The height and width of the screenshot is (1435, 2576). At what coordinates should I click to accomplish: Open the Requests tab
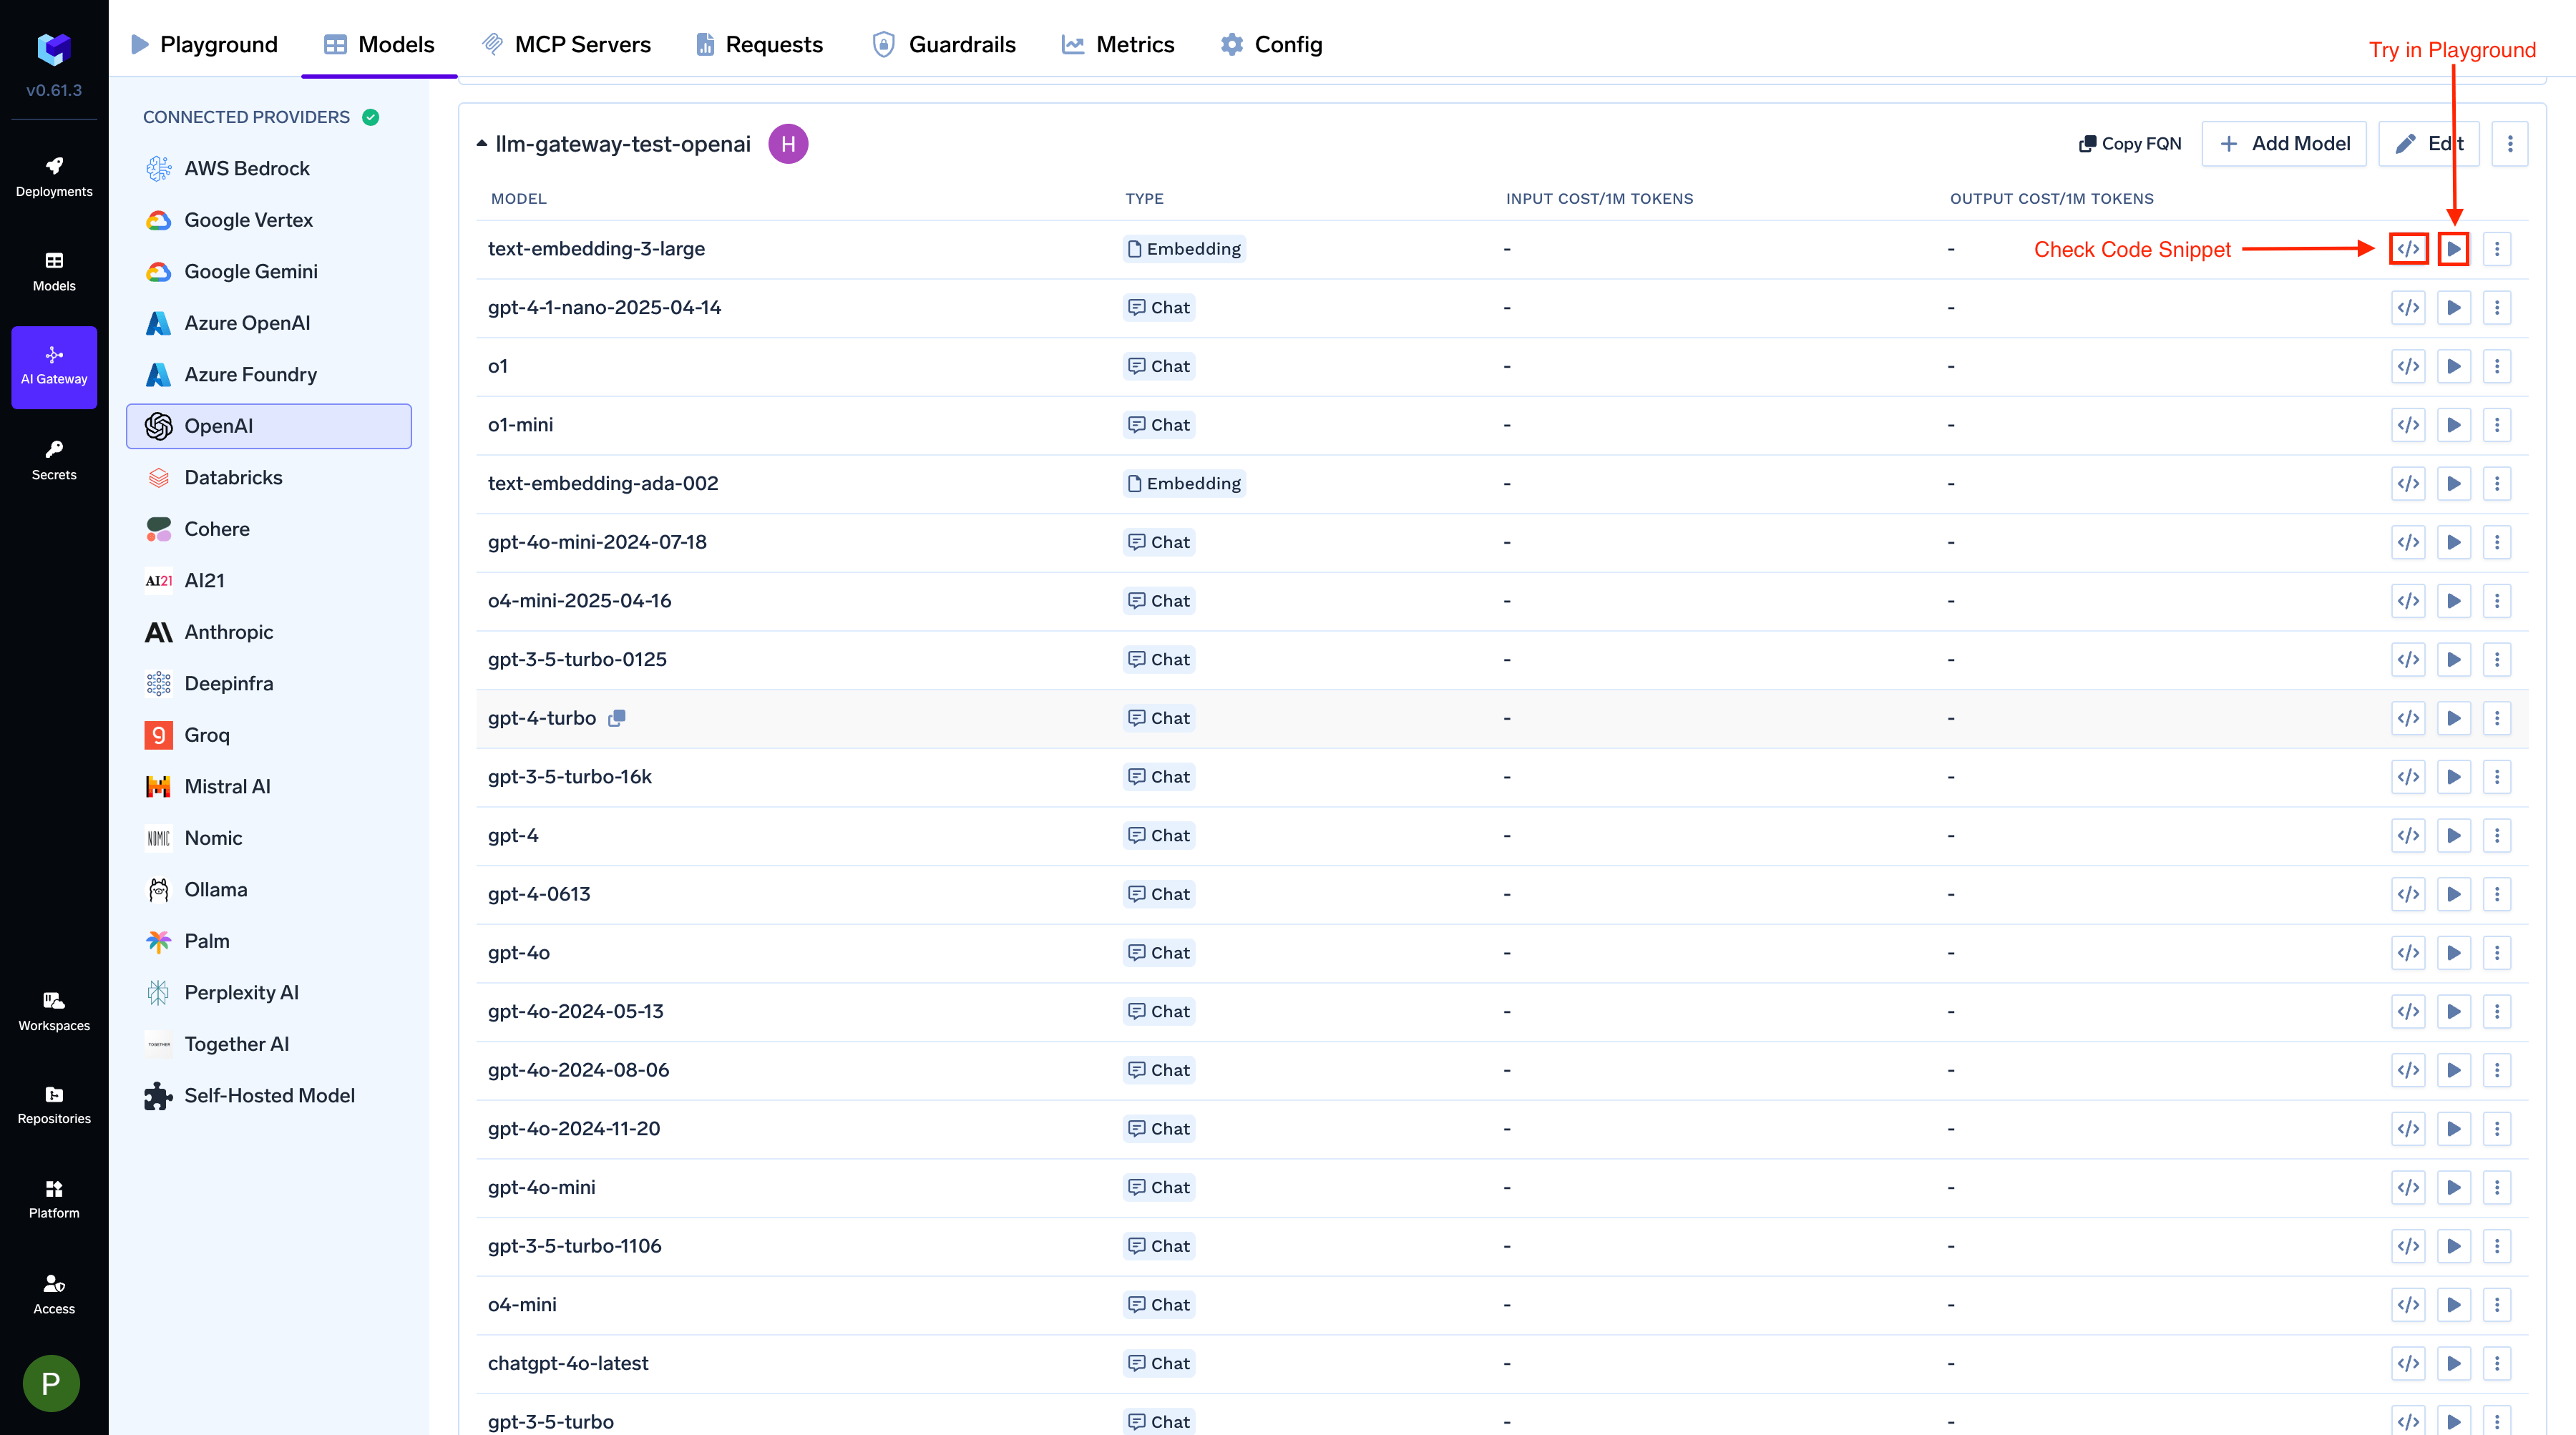coord(760,44)
